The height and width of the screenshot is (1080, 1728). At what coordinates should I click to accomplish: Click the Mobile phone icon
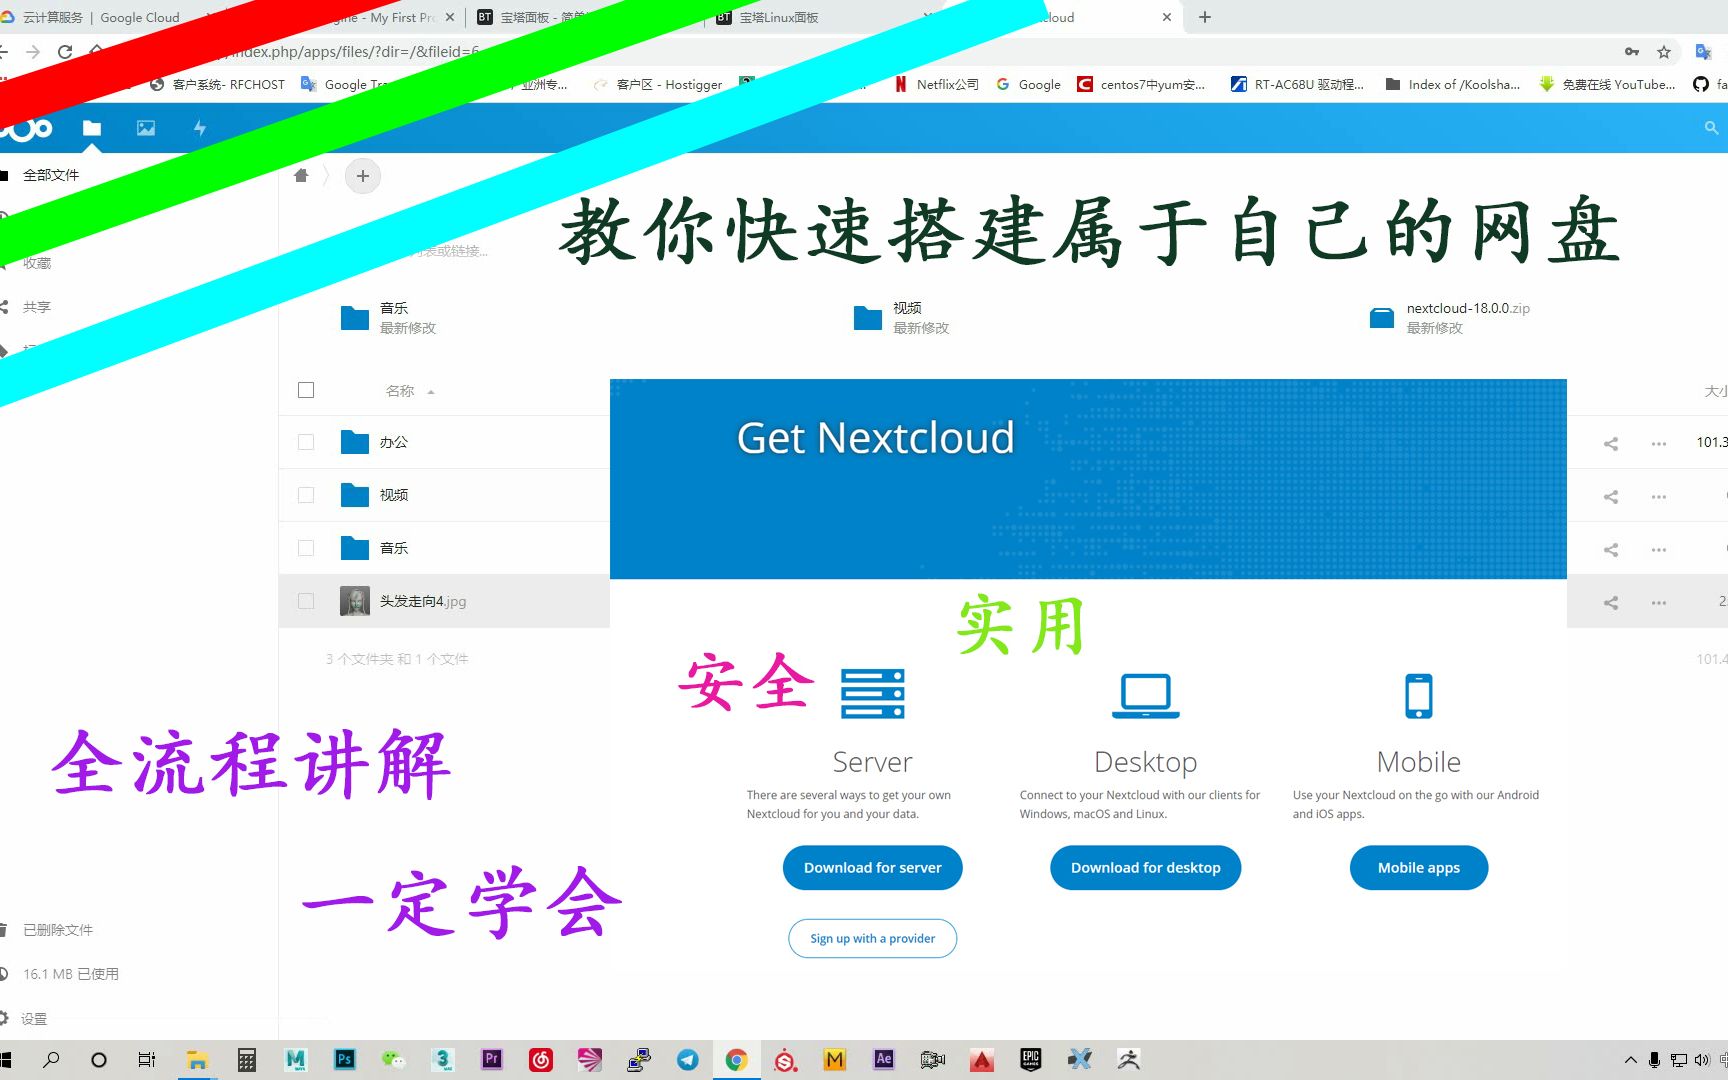(1419, 696)
